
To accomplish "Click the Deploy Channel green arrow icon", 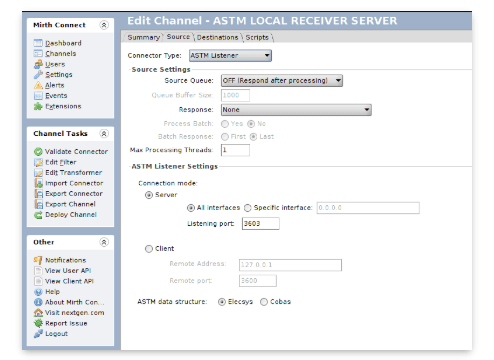I will [38, 215].
